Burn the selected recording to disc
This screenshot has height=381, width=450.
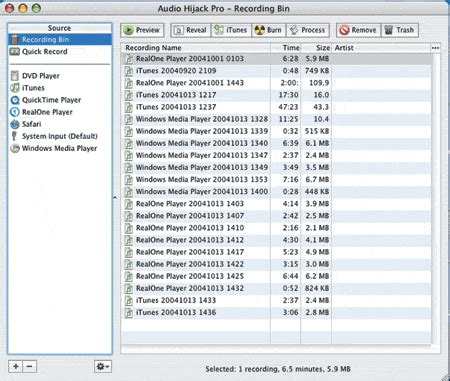[x=268, y=30]
